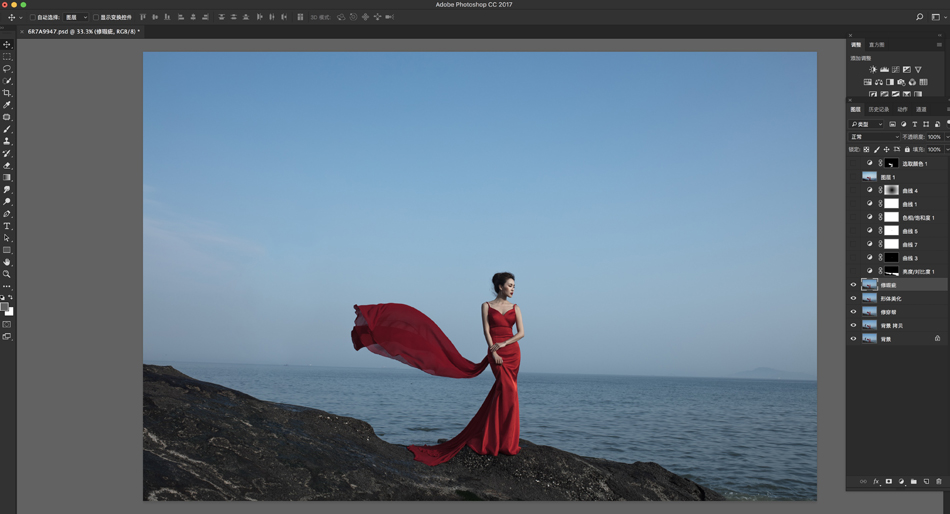Viewport: 950px width, 514px height.
Task: Select the Horizontal Type tool
Action: click(x=7, y=226)
